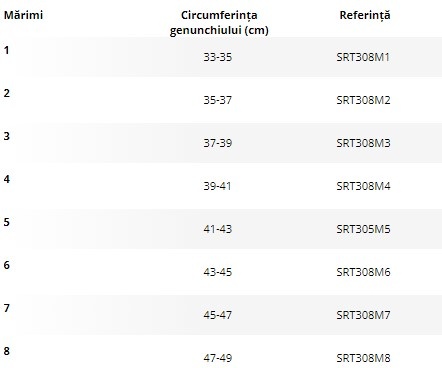The image size is (442, 368).
Task: Click reference code SRT308M2
Action: [363, 100]
